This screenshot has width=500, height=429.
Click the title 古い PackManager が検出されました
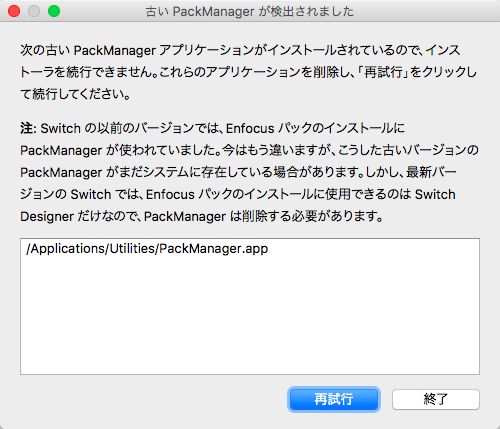click(x=250, y=12)
